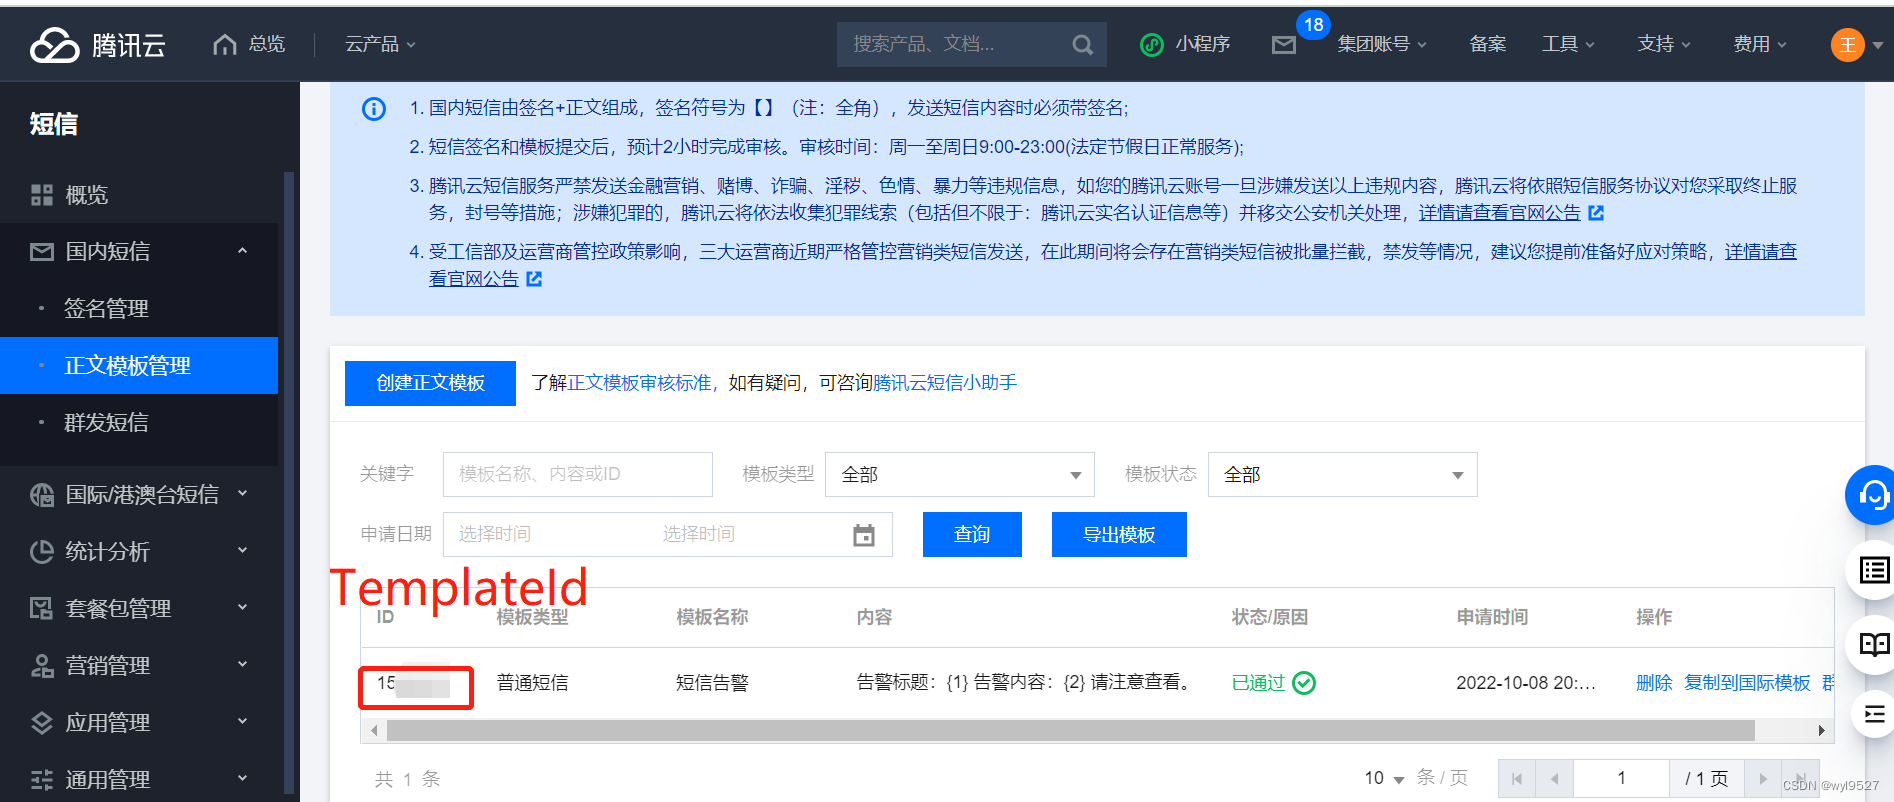
Task: Open the 小程序 mini program icon
Action: click(x=1152, y=44)
